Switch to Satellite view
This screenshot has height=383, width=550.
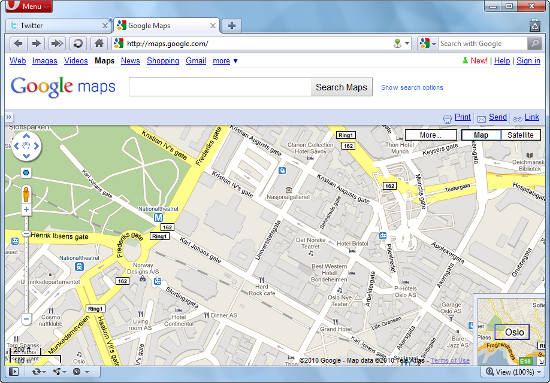521,135
